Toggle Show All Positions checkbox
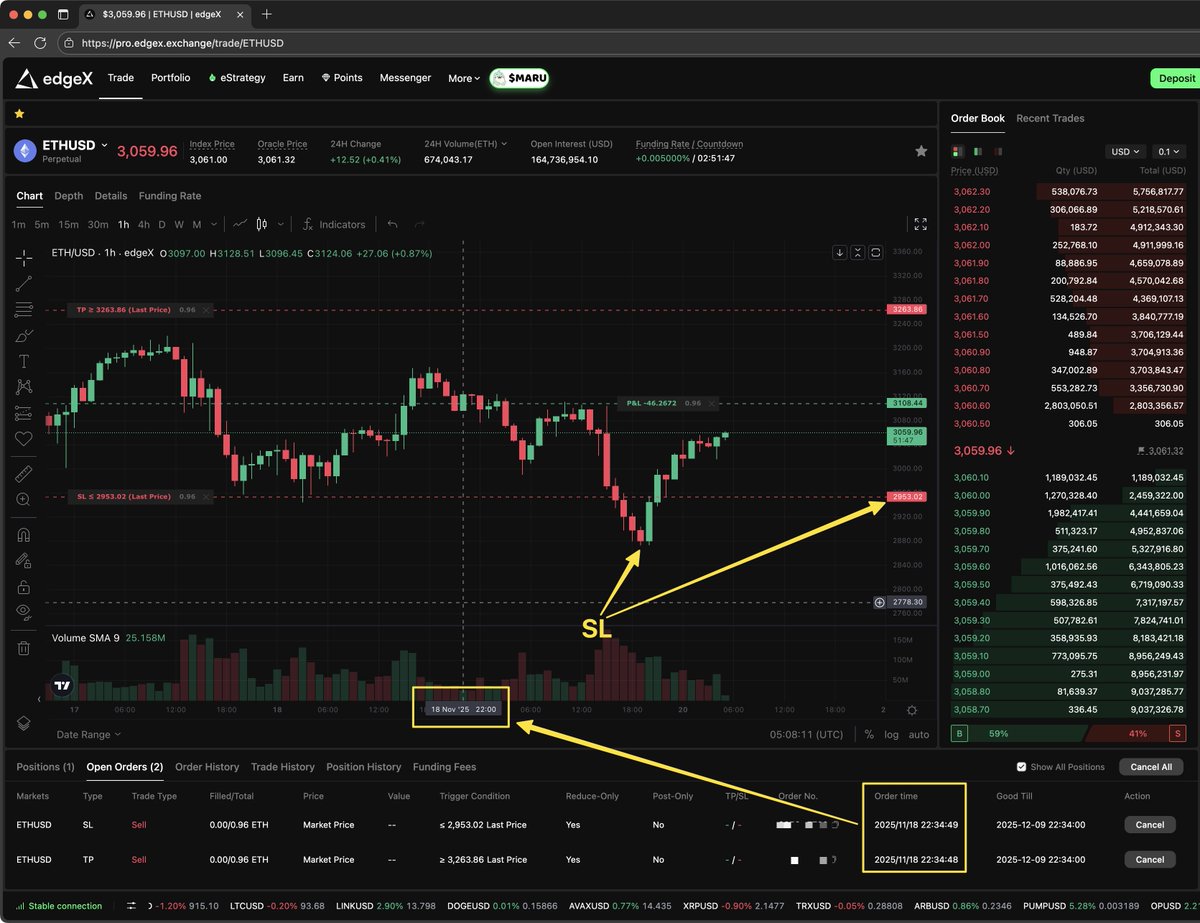Image resolution: width=1200 pixels, height=923 pixels. [1021, 767]
